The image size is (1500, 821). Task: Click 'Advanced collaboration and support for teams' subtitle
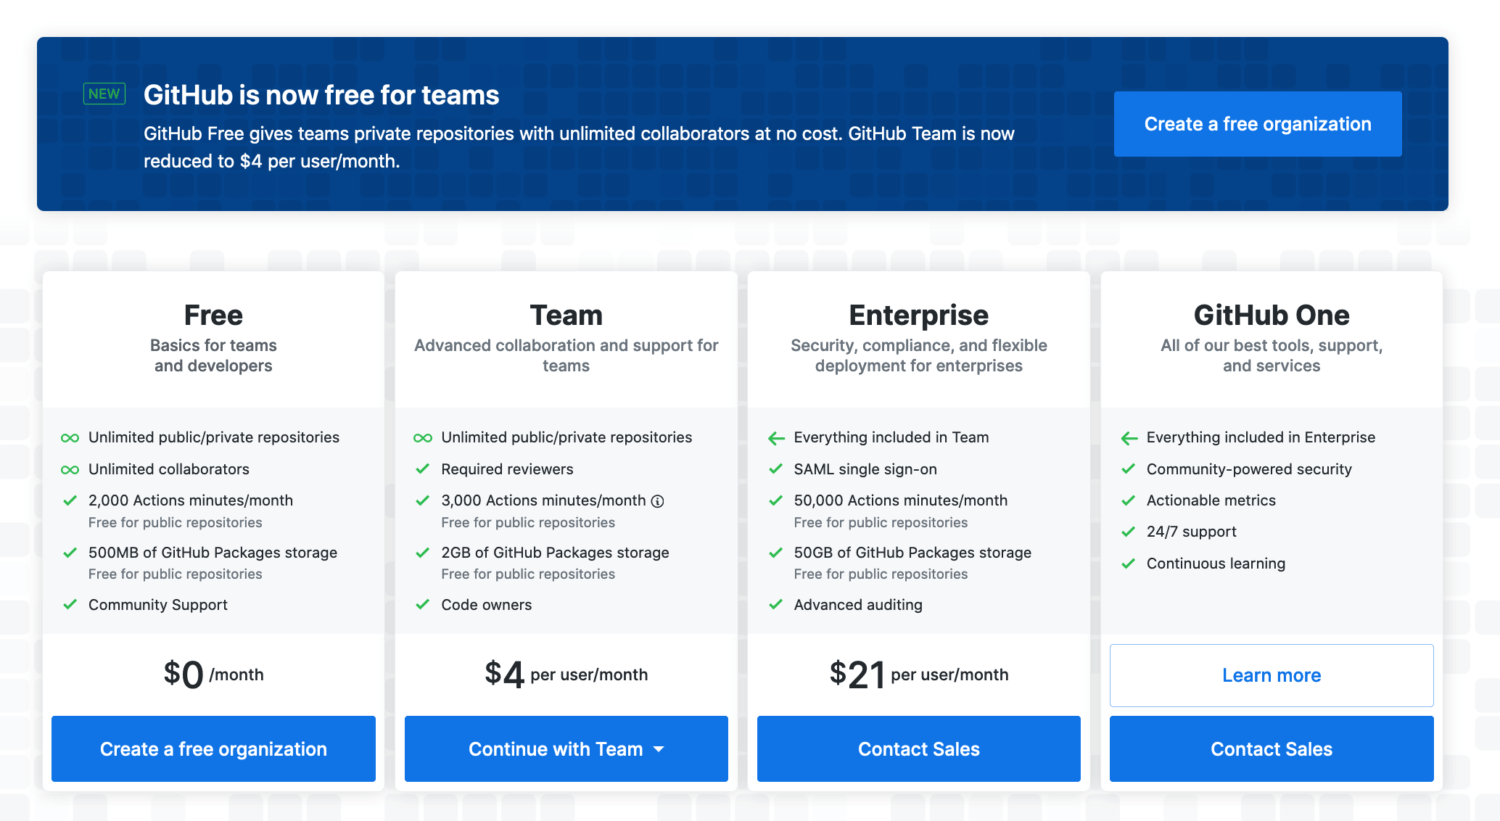coord(566,355)
